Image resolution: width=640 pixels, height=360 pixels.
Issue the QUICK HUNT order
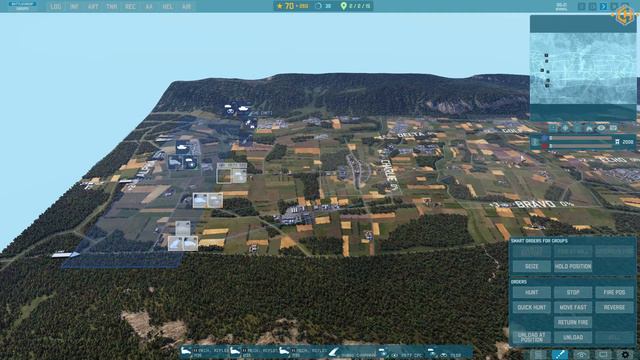click(531, 307)
